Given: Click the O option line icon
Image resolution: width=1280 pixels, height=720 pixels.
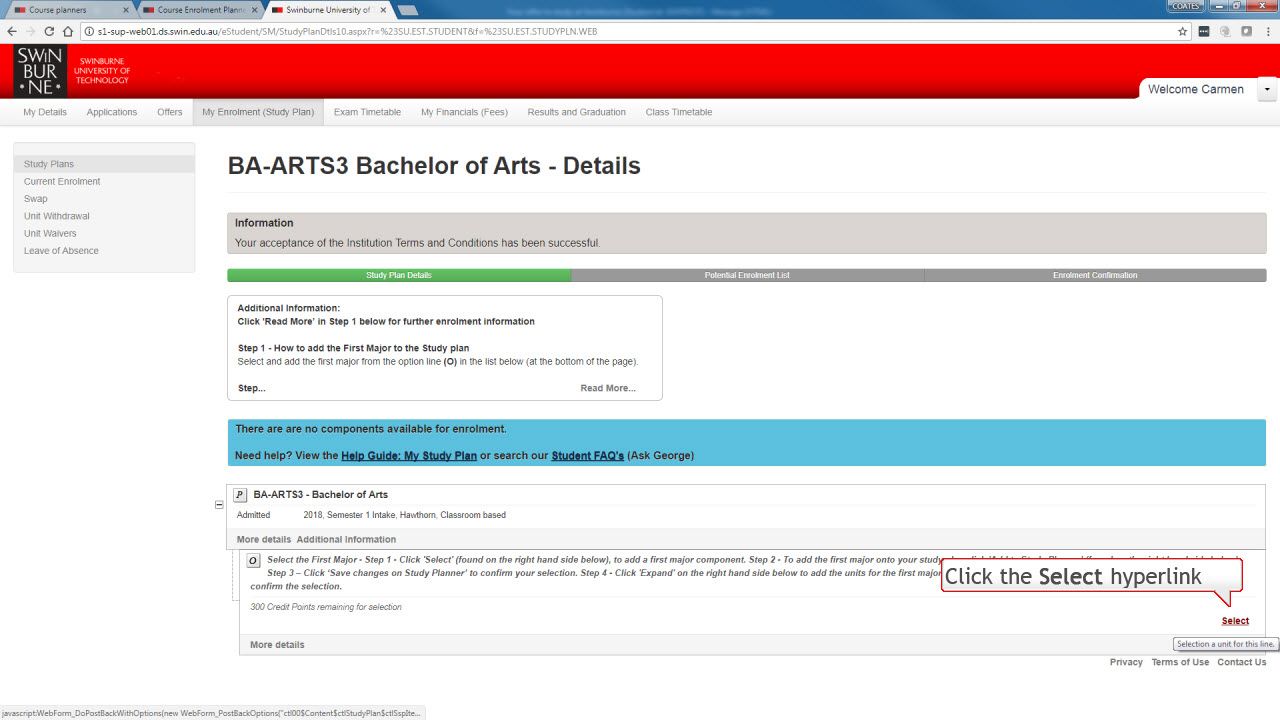Looking at the screenshot, I should tap(253, 561).
